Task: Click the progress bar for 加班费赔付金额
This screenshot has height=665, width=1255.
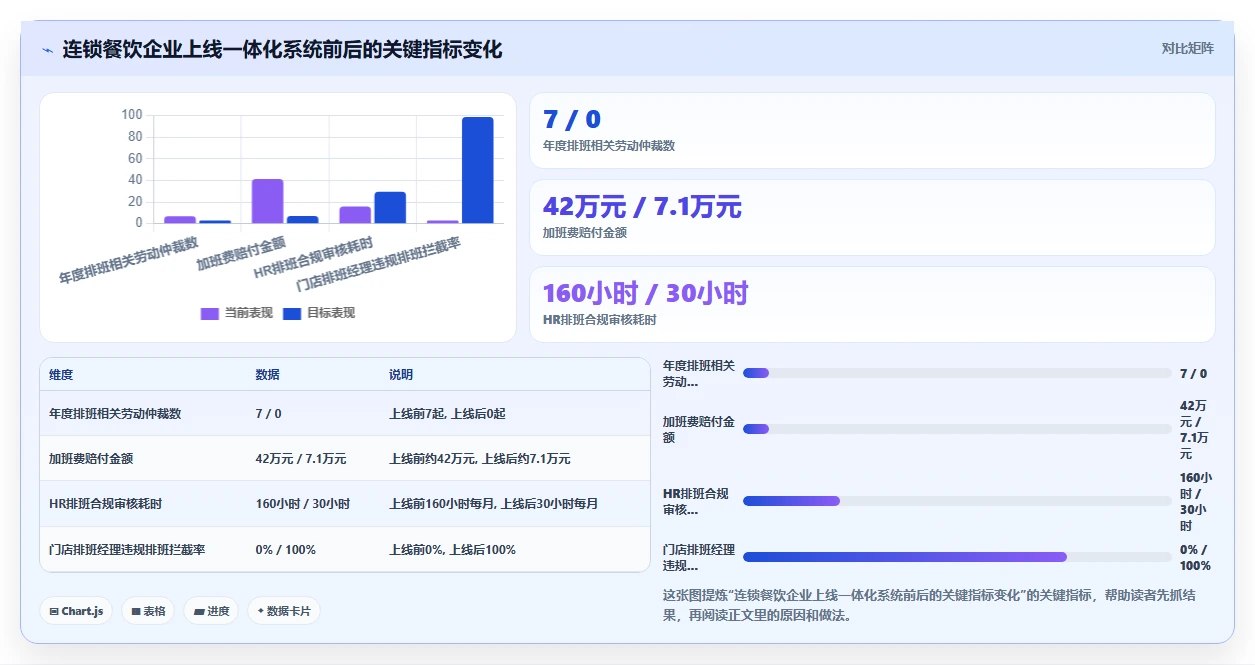Action: [x=957, y=429]
